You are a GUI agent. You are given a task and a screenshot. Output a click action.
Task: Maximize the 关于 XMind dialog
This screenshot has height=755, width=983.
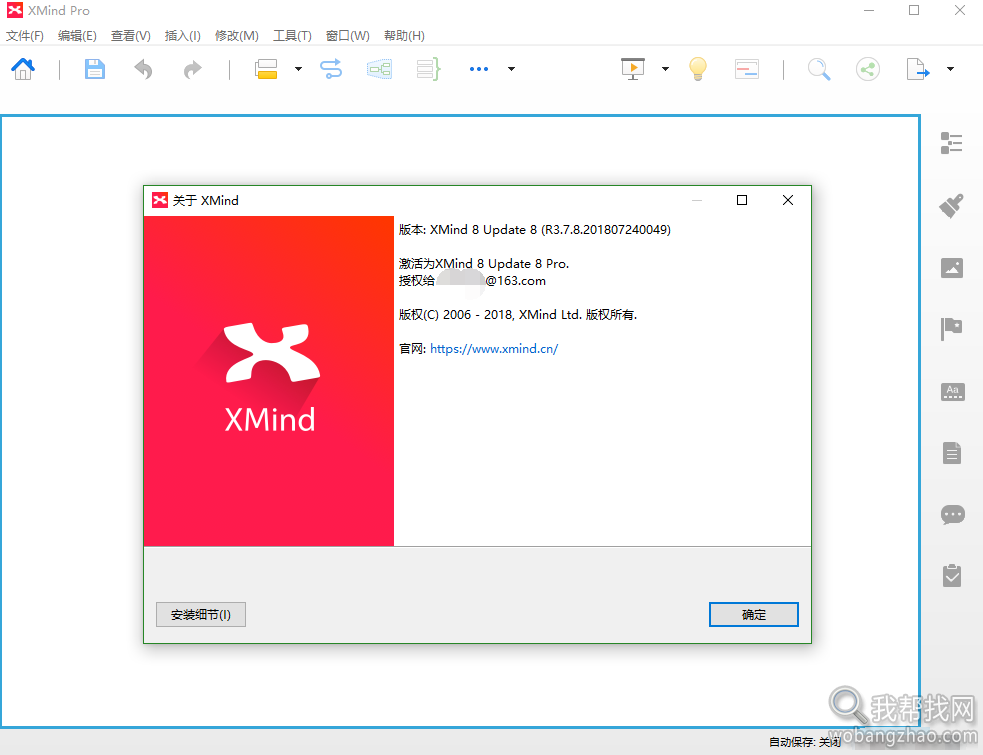742,200
